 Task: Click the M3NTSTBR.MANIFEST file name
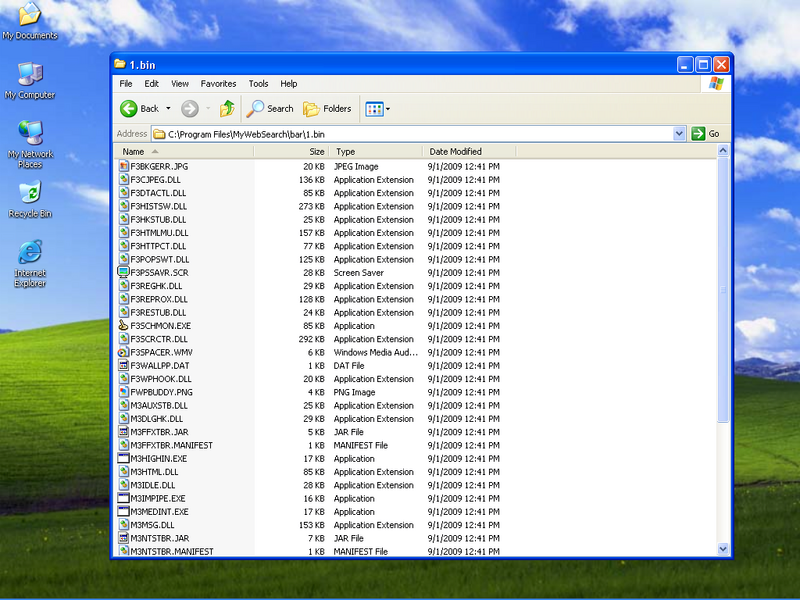tap(172, 551)
